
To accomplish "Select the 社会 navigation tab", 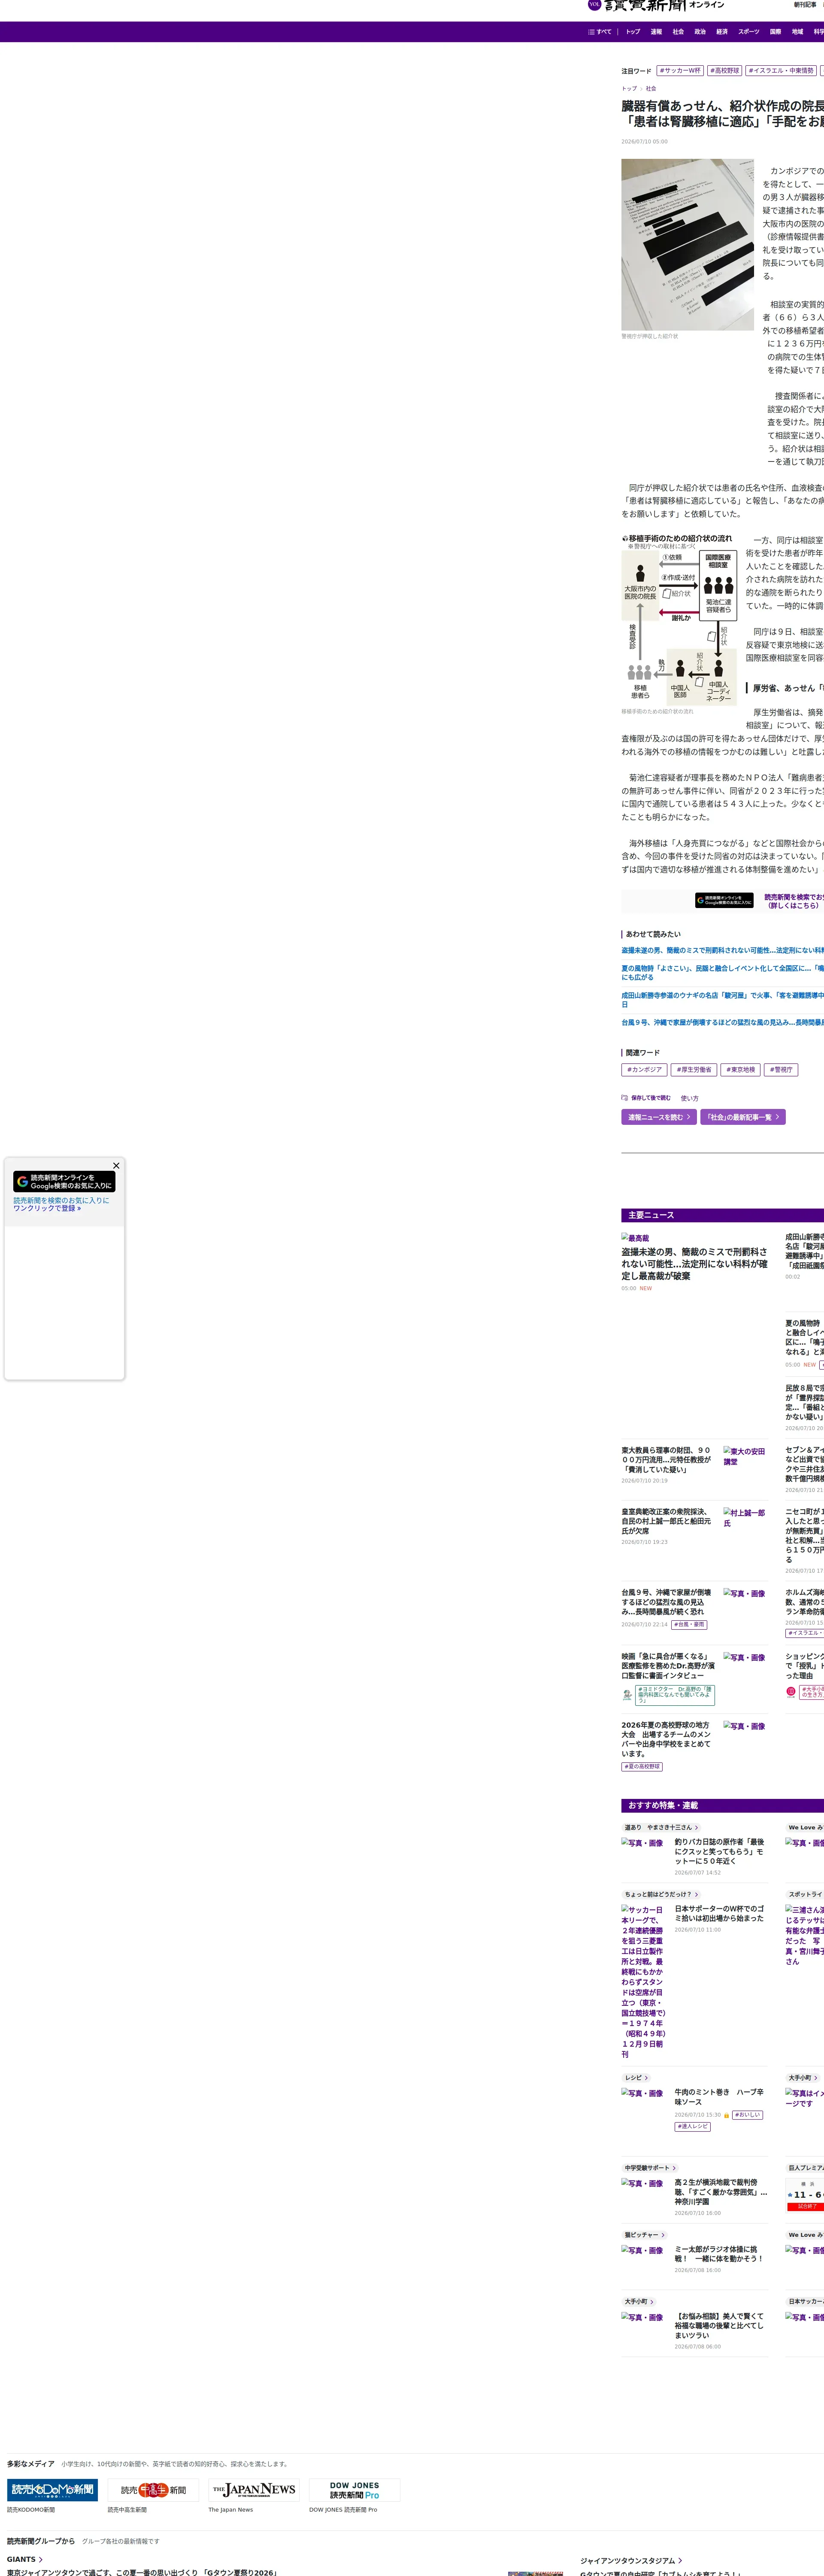I will (678, 32).
